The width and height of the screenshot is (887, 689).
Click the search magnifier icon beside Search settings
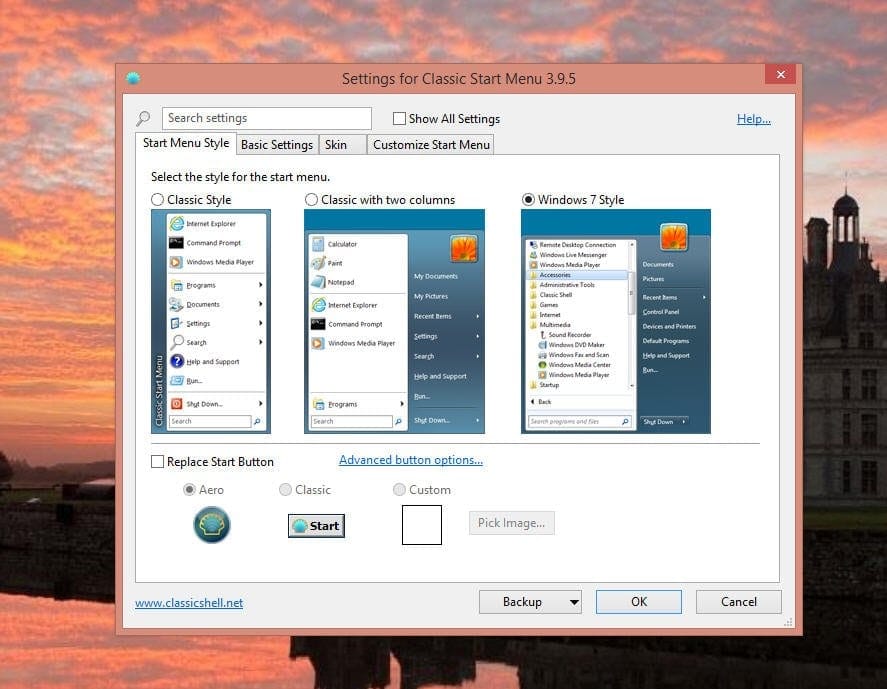point(144,118)
